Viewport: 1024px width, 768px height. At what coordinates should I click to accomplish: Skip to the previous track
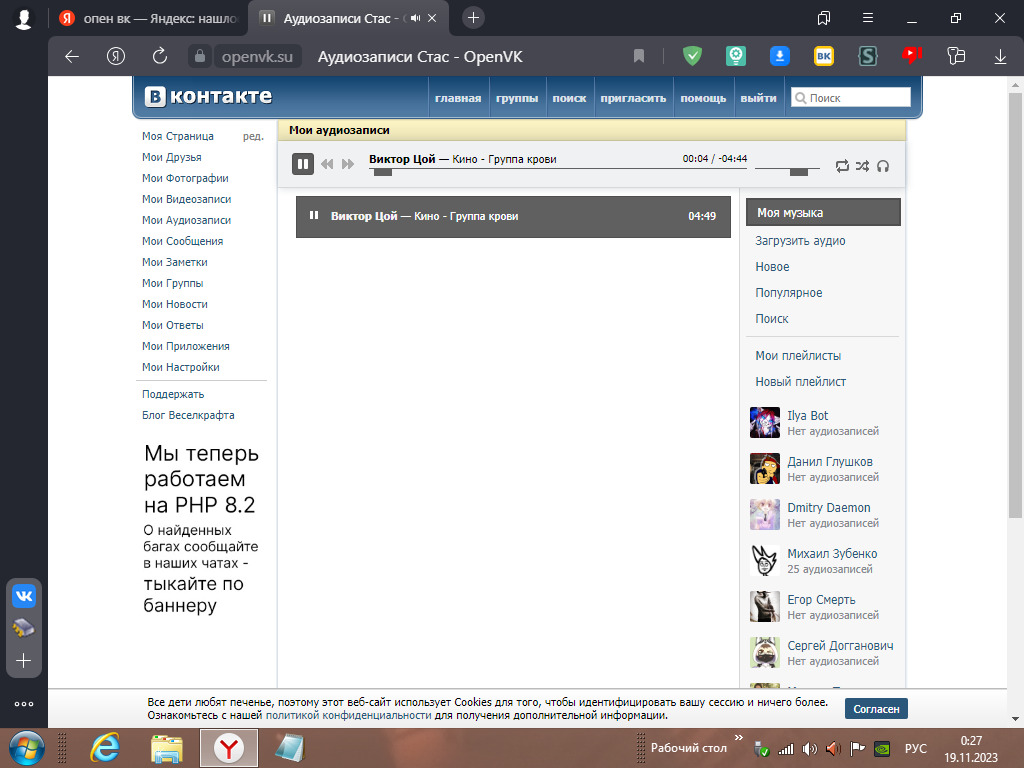pos(327,164)
